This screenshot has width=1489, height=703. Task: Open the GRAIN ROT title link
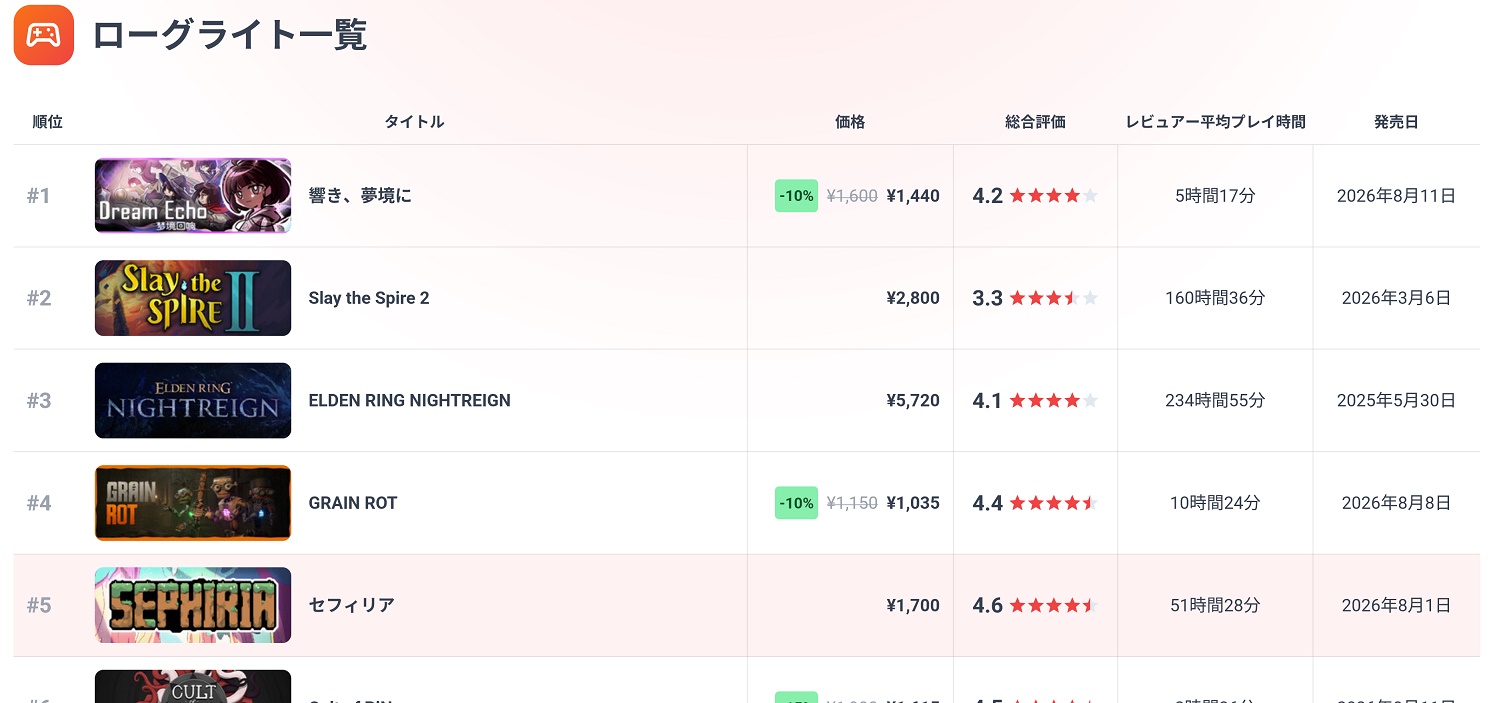(353, 503)
